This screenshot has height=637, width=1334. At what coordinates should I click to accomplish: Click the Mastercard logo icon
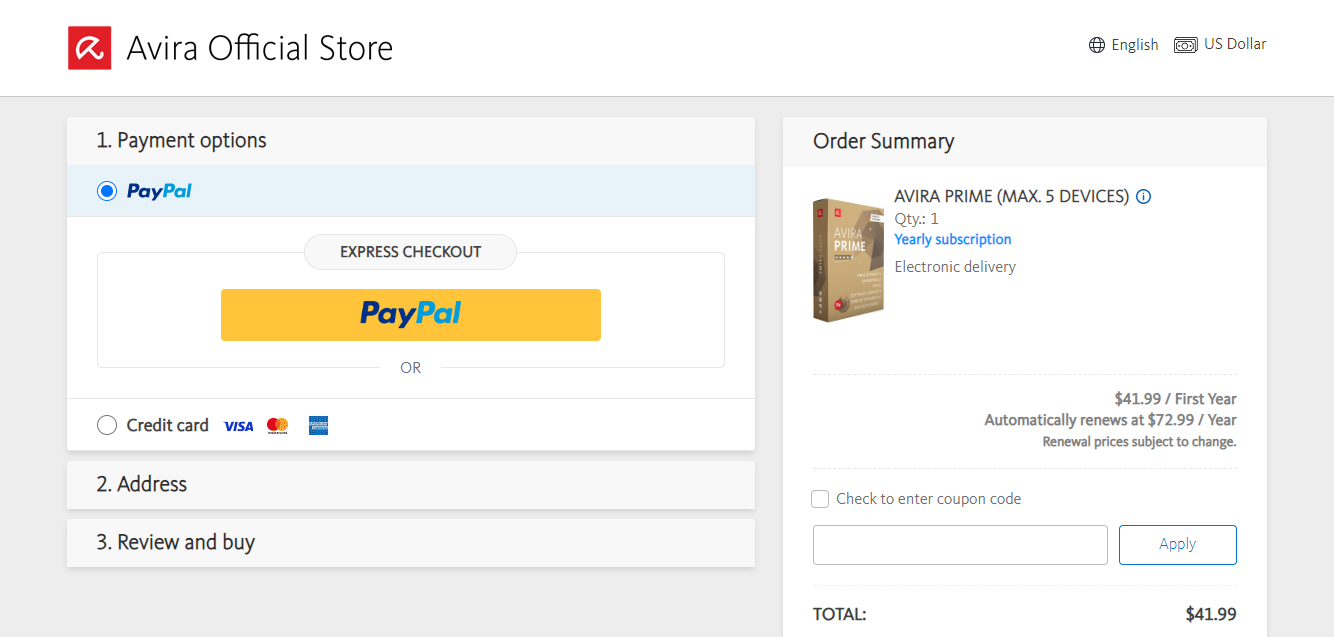click(x=278, y=426)
